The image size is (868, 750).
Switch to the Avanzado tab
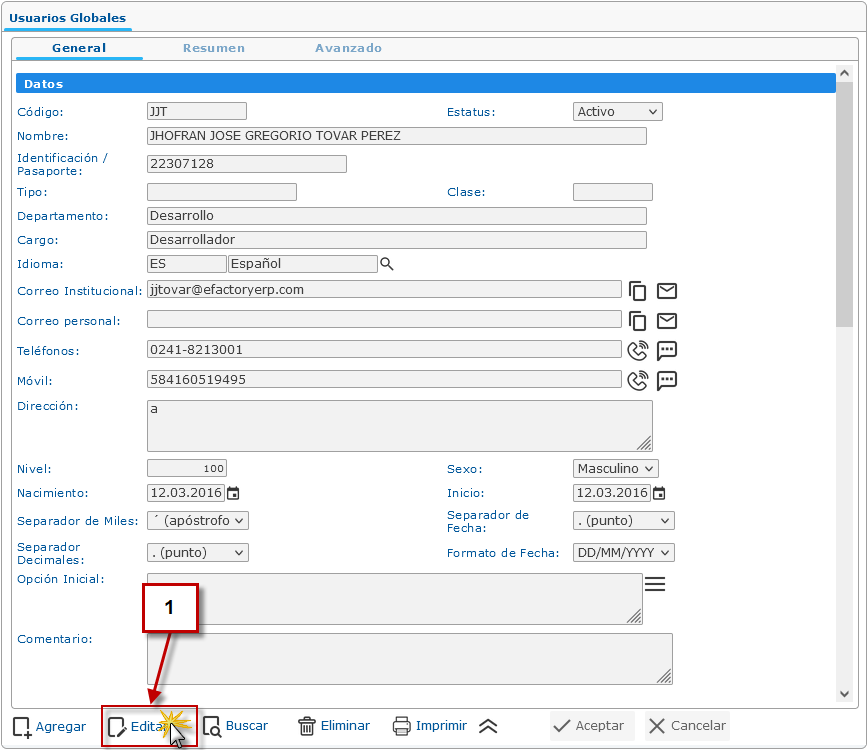pos(348,48)
